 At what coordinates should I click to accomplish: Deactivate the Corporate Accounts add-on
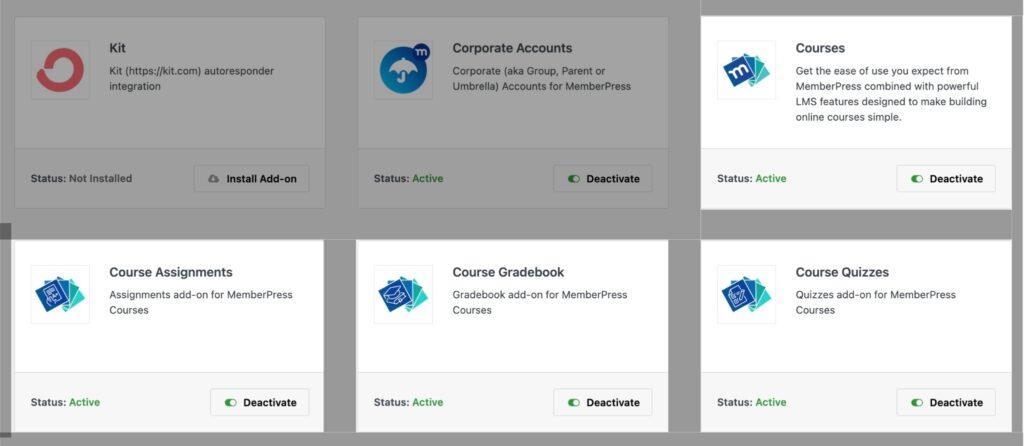[603, 179]
